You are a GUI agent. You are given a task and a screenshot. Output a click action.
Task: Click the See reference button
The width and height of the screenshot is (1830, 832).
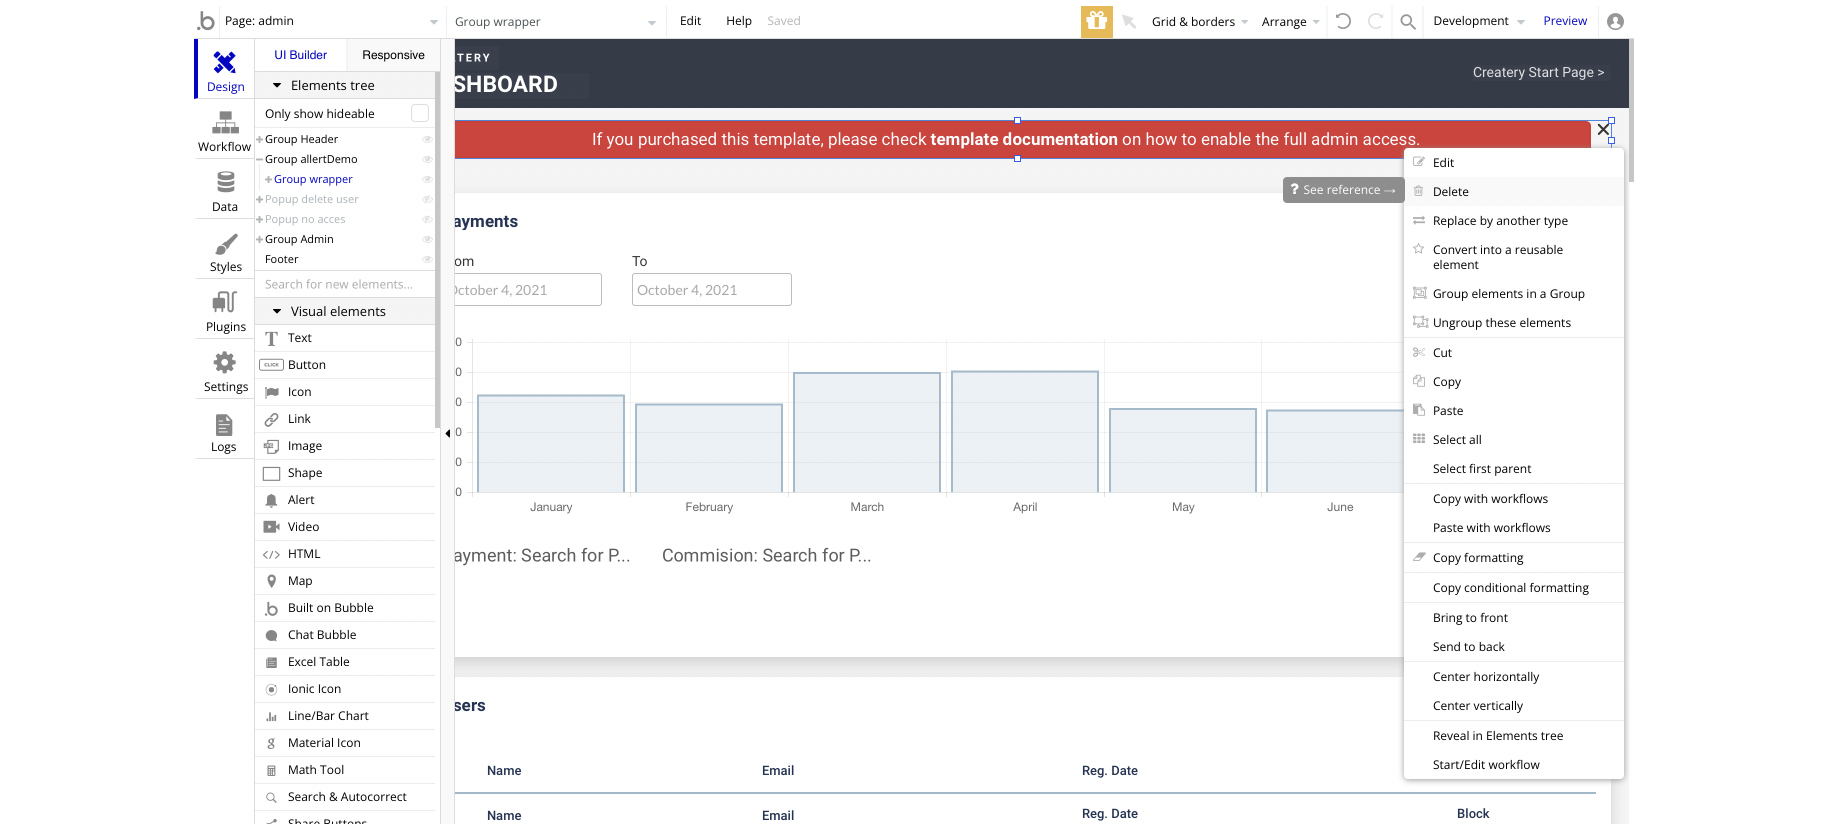point(1342,190)
